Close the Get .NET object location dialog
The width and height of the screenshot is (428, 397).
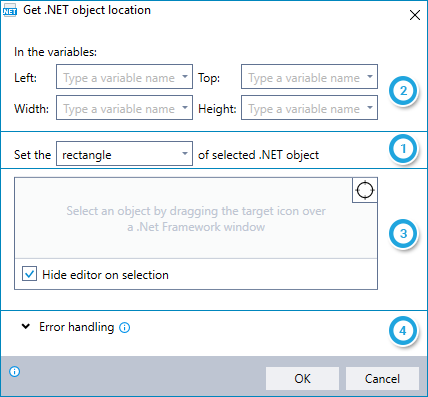point(415,15)
